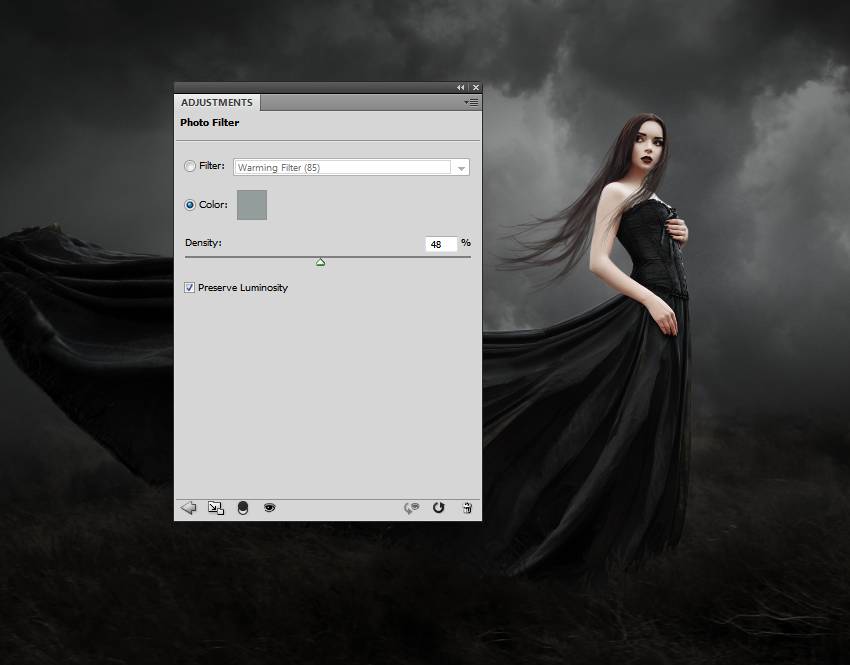Switch to the Adjustments tab
The height and width of the screenshot is (665, 850).
click(217, 102)
